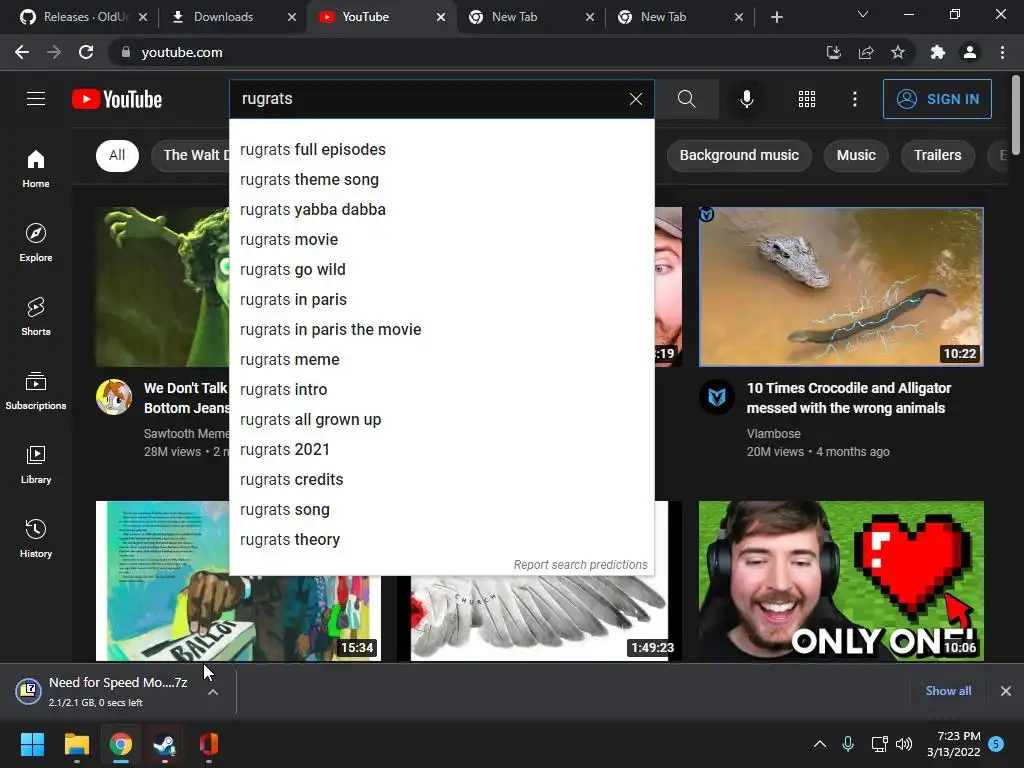This screenshot has height=768, width=1024.
Task: Open the ONLY ONE heart video thumbnail
Action: [841, 581]
